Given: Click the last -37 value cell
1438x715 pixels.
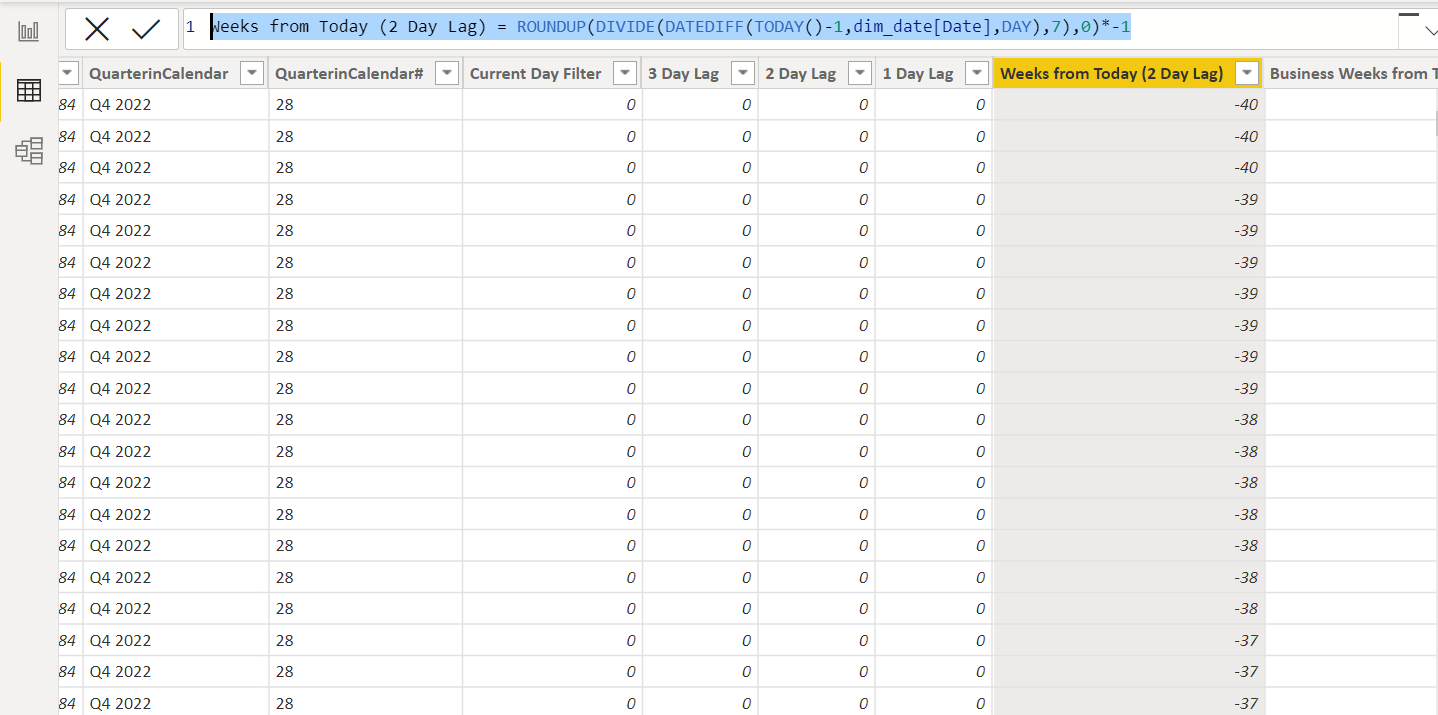Looking at the screenshot, I should click(1129, 702).
